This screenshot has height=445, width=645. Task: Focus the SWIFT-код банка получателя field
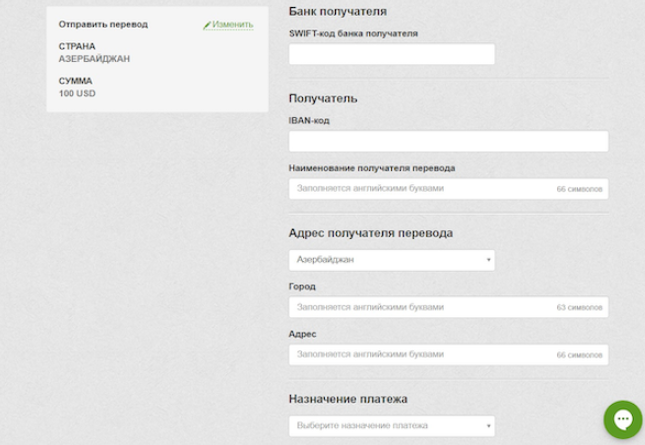[391, 54]
